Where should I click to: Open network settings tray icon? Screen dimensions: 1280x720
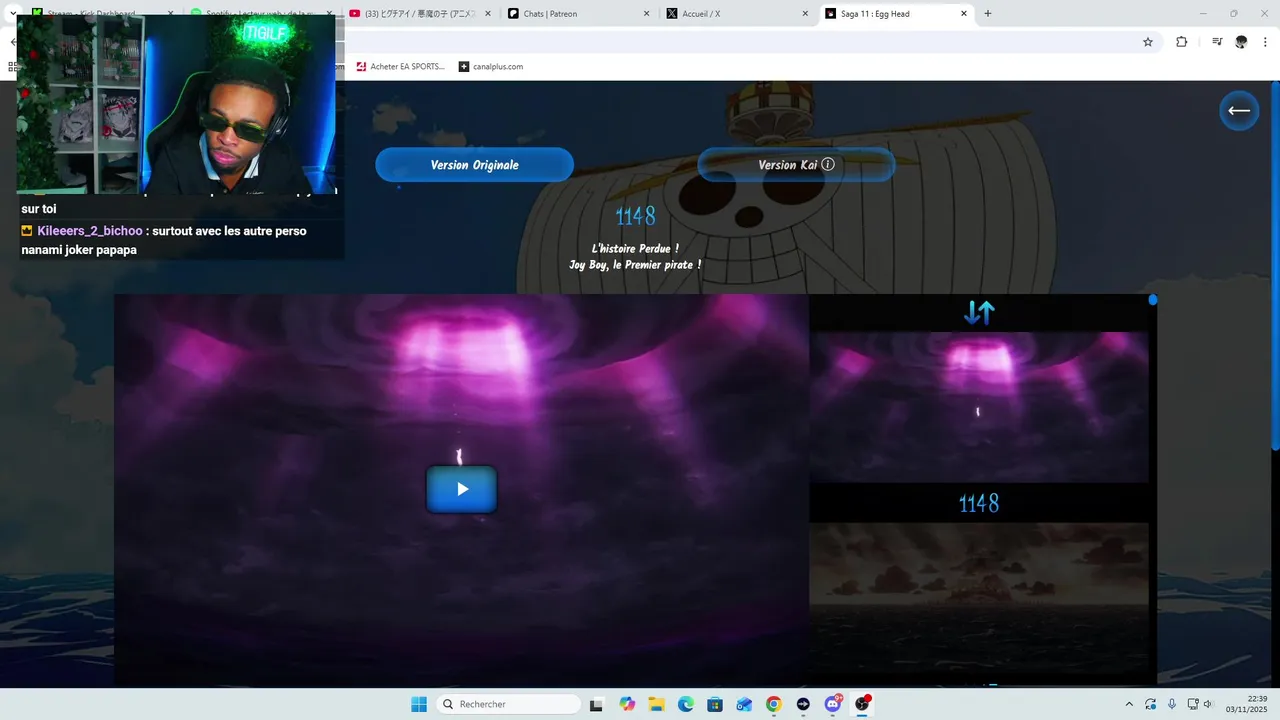(x=1194, y=704)
